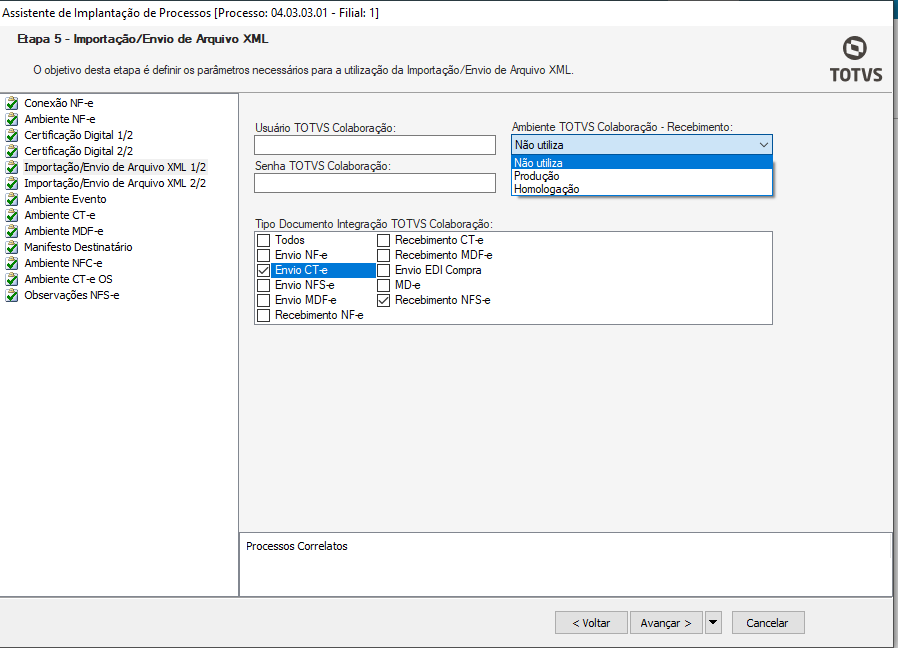Click the Processos Correlatos label
The height and width of the screenshot is (648, 898).
coord(297,546)
